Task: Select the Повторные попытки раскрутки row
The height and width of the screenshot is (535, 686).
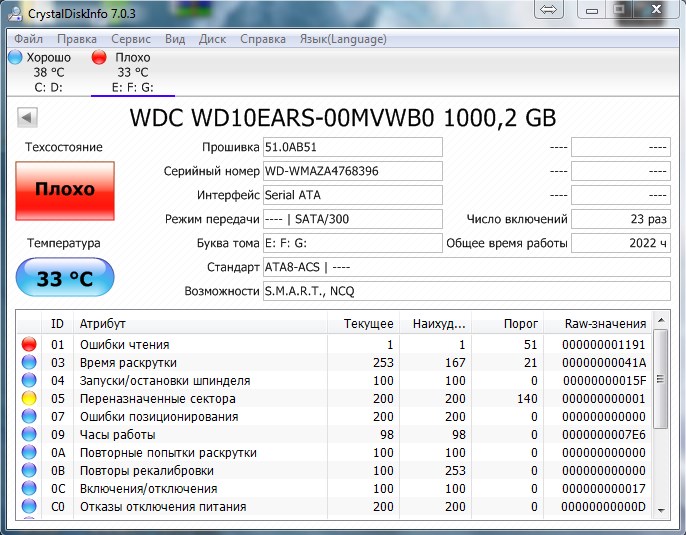Action: (x=334, y=452)
